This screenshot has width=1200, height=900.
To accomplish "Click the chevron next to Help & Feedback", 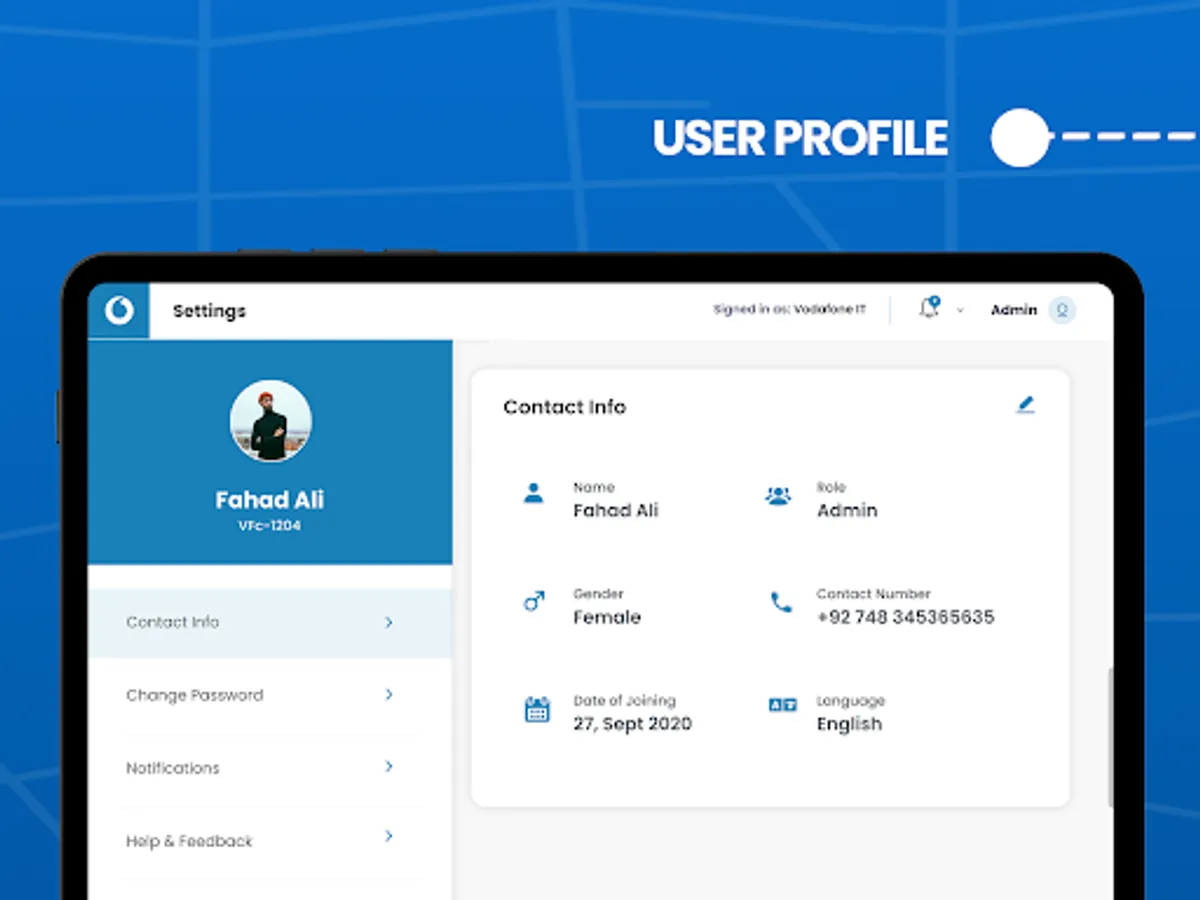I will [389, 836].
